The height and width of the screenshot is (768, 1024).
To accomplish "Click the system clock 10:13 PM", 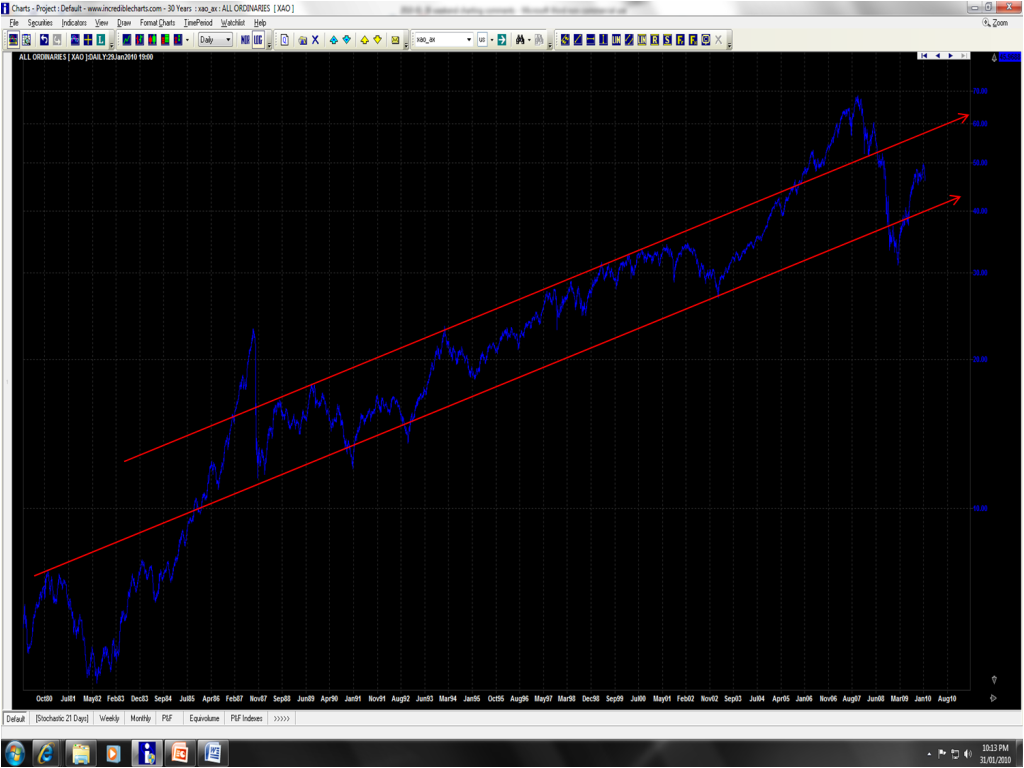I will coord(995,748).
